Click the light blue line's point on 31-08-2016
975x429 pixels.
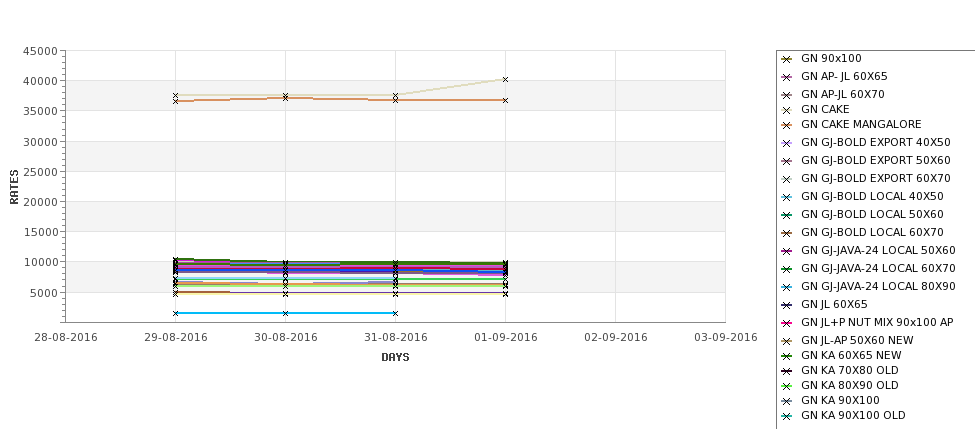click(395, 313)
